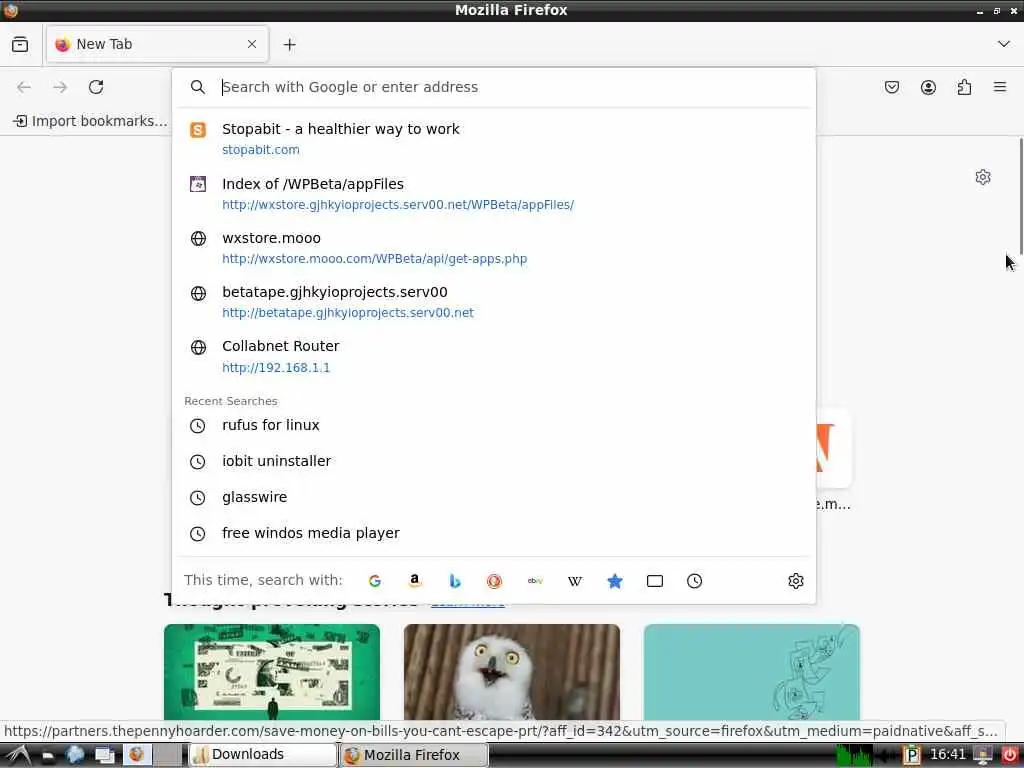The height and width of the screenshot is (768, 1024).
Task: Open the system start menu icon
Action: pos(18,755)
